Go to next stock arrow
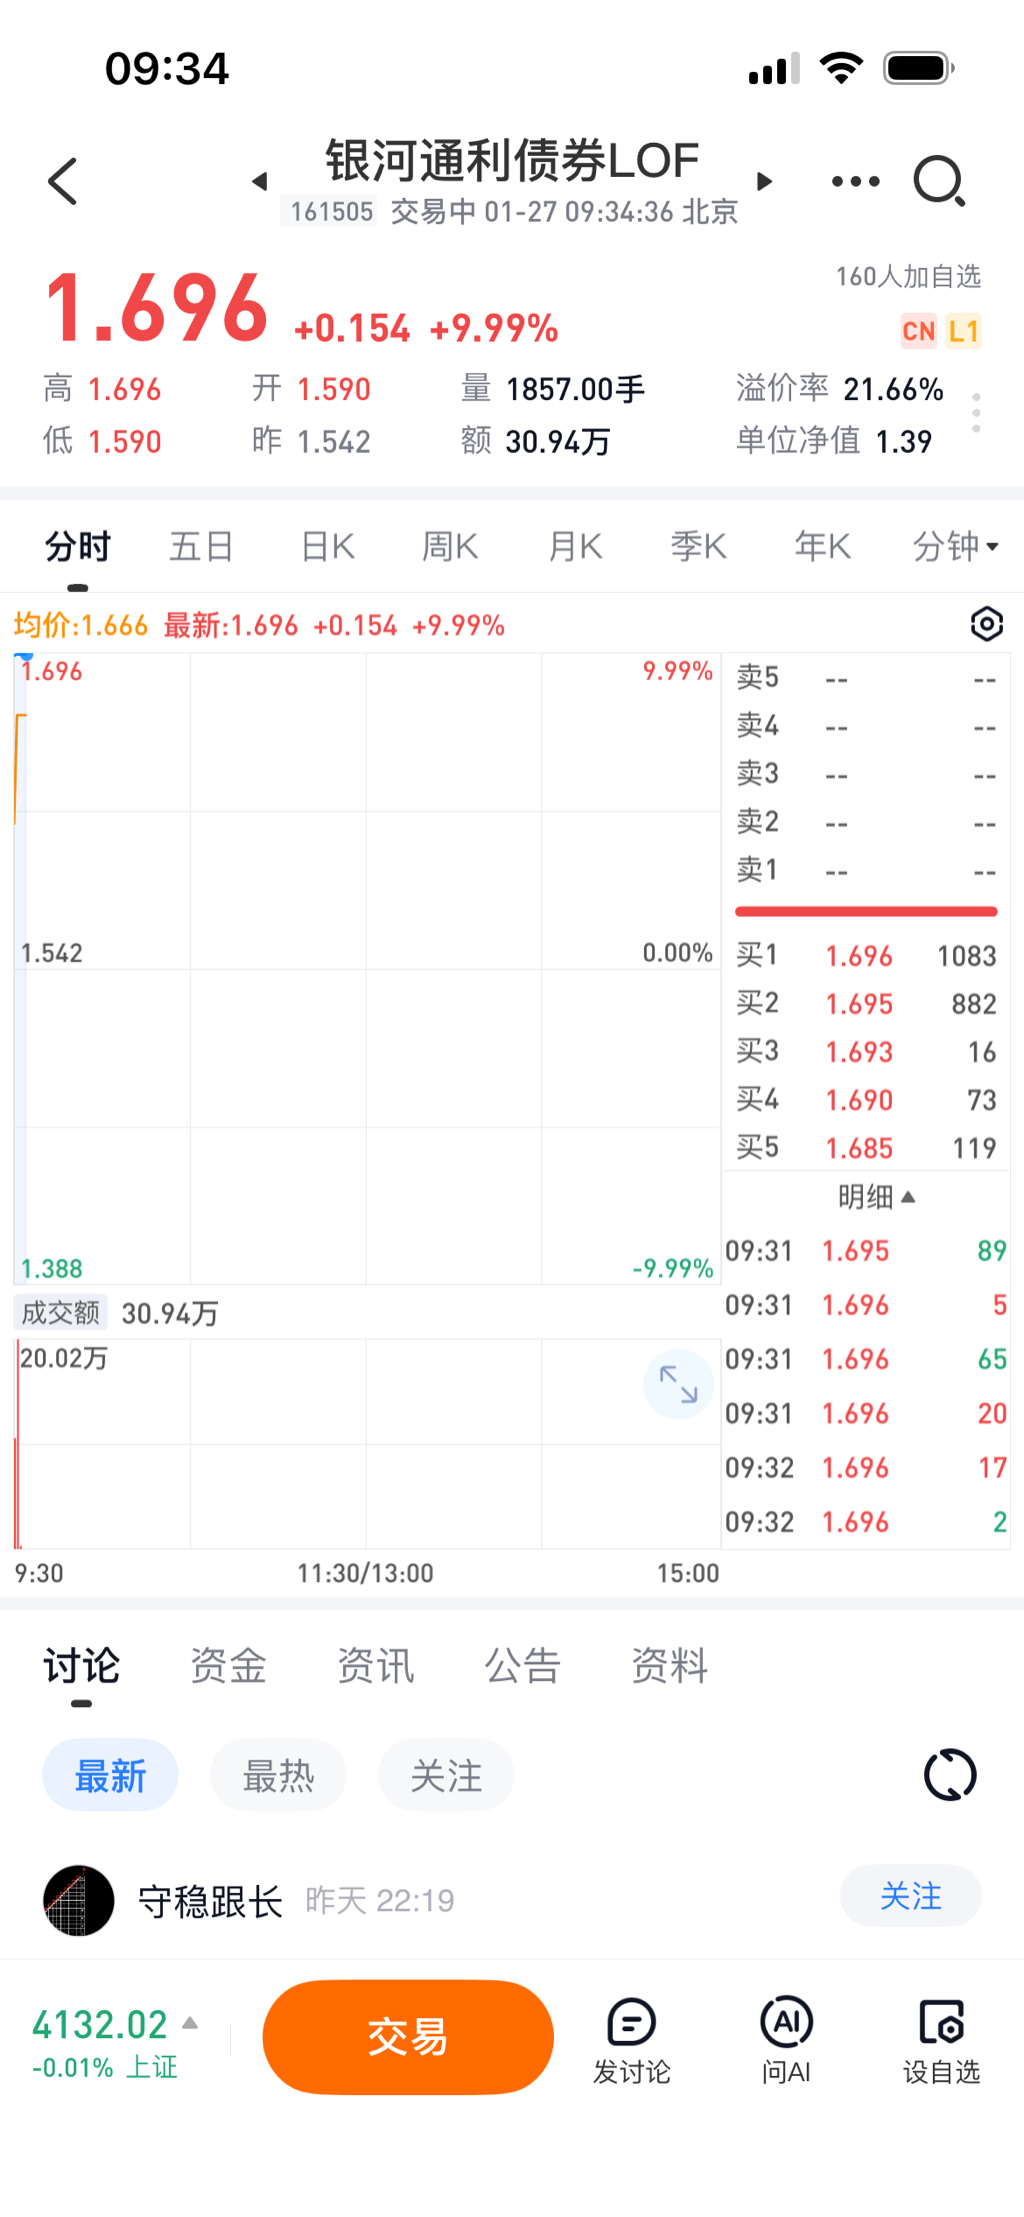Image resolution: width=1024 pixels, height=2217 pixels. pos(765,182)
